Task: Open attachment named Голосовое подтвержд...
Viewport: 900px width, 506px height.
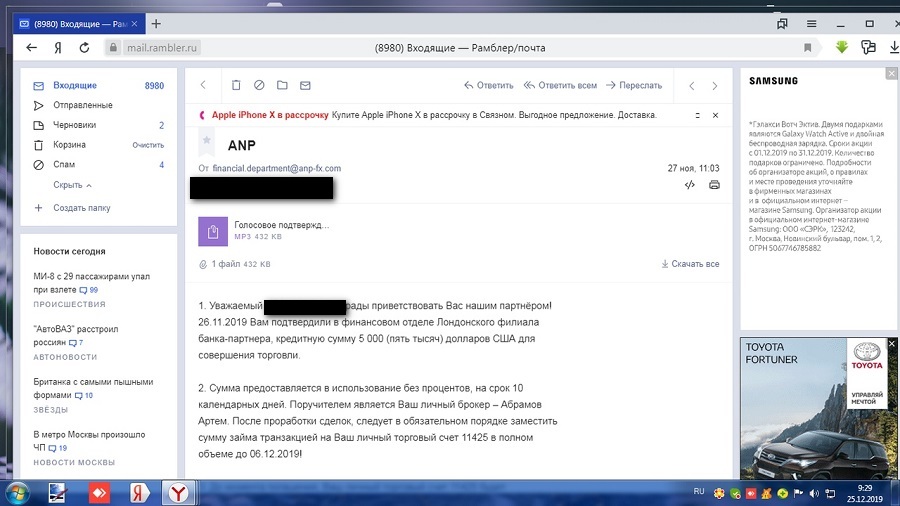Action: point(281,225)
